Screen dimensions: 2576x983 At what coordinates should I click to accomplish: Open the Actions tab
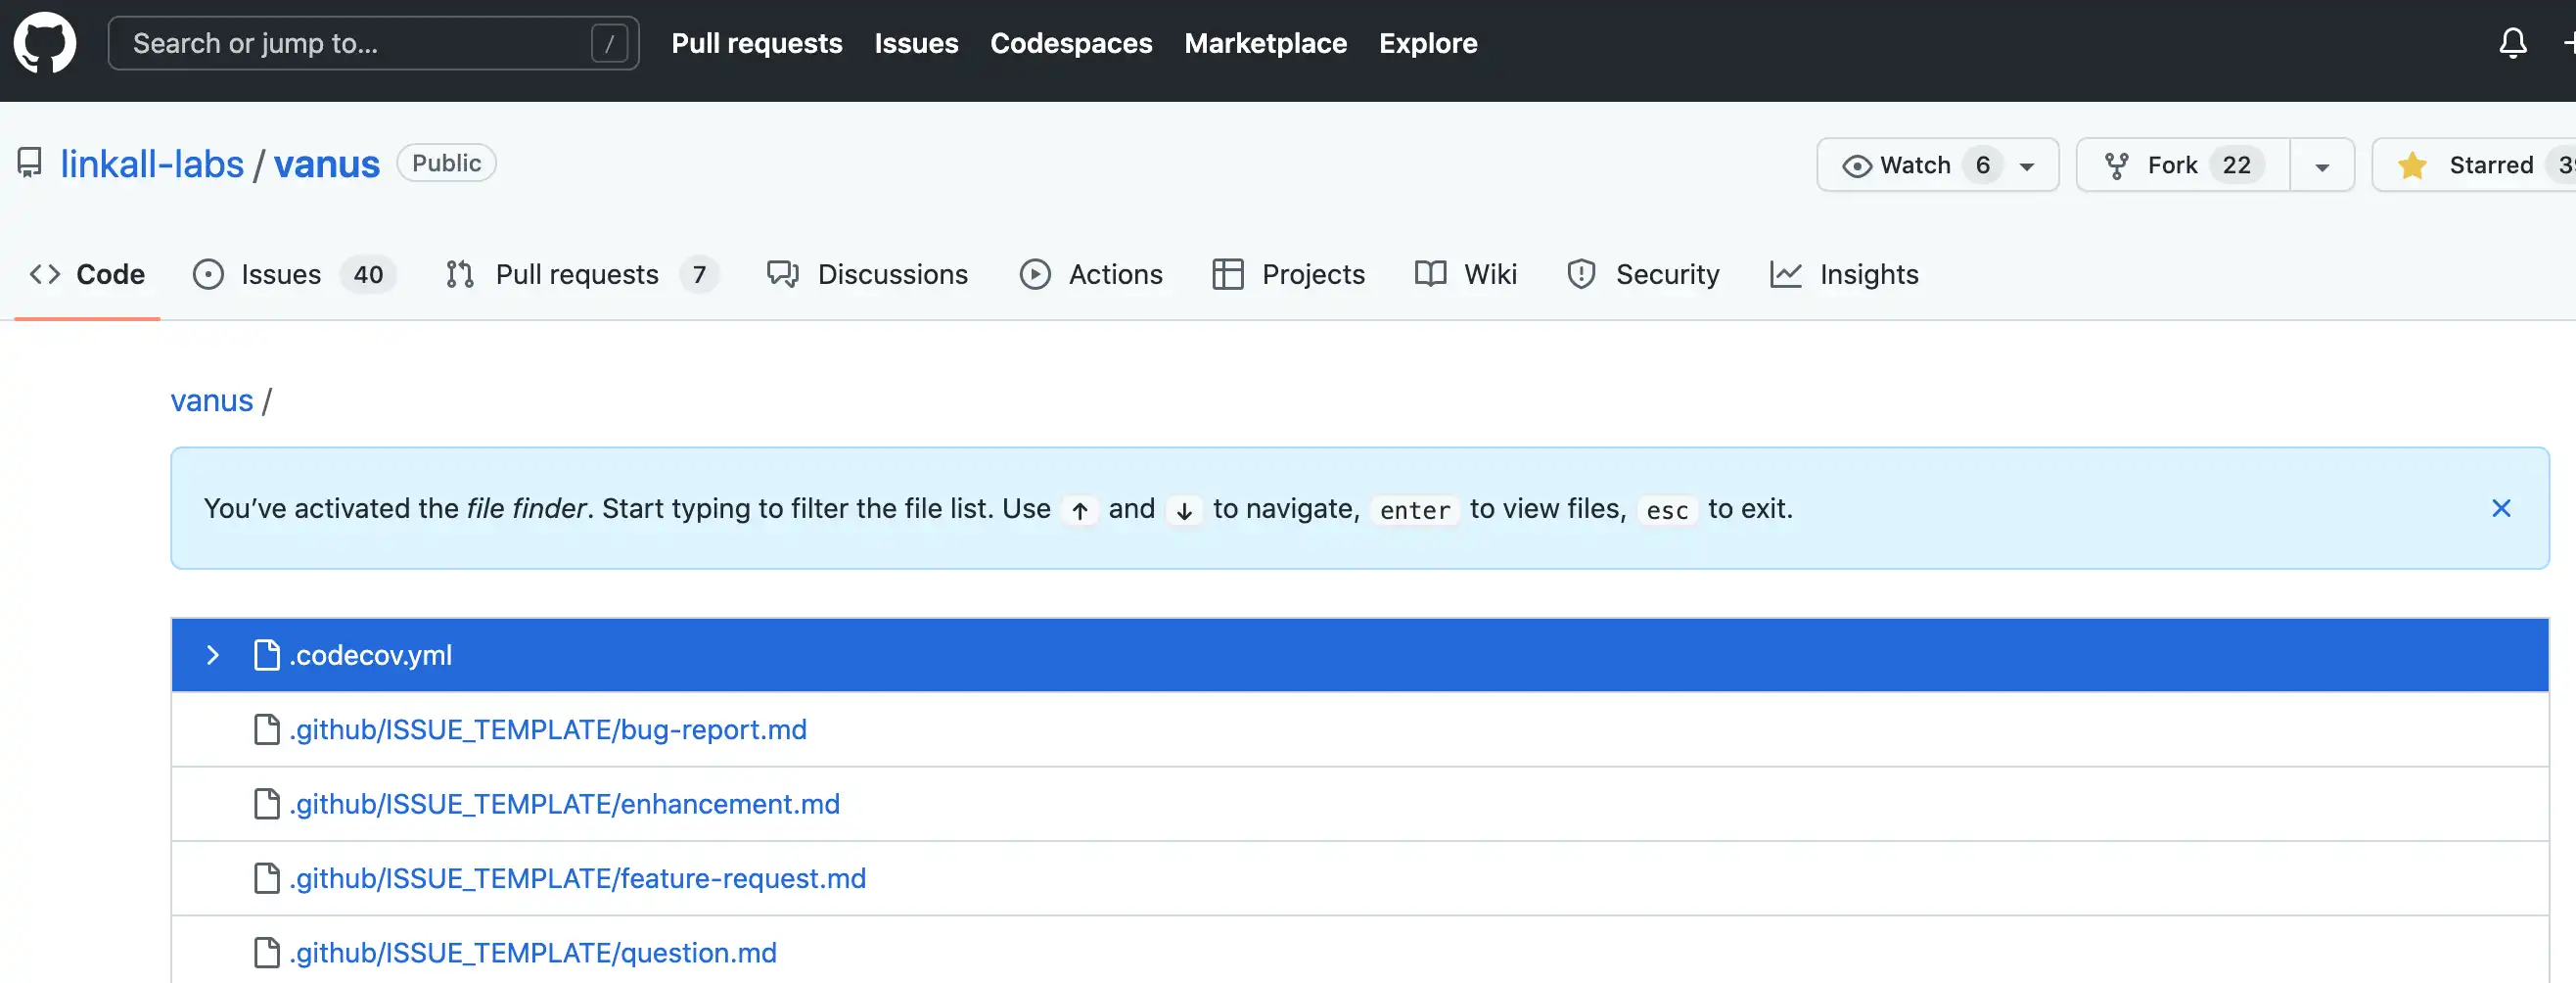[x=1091, y=274]
